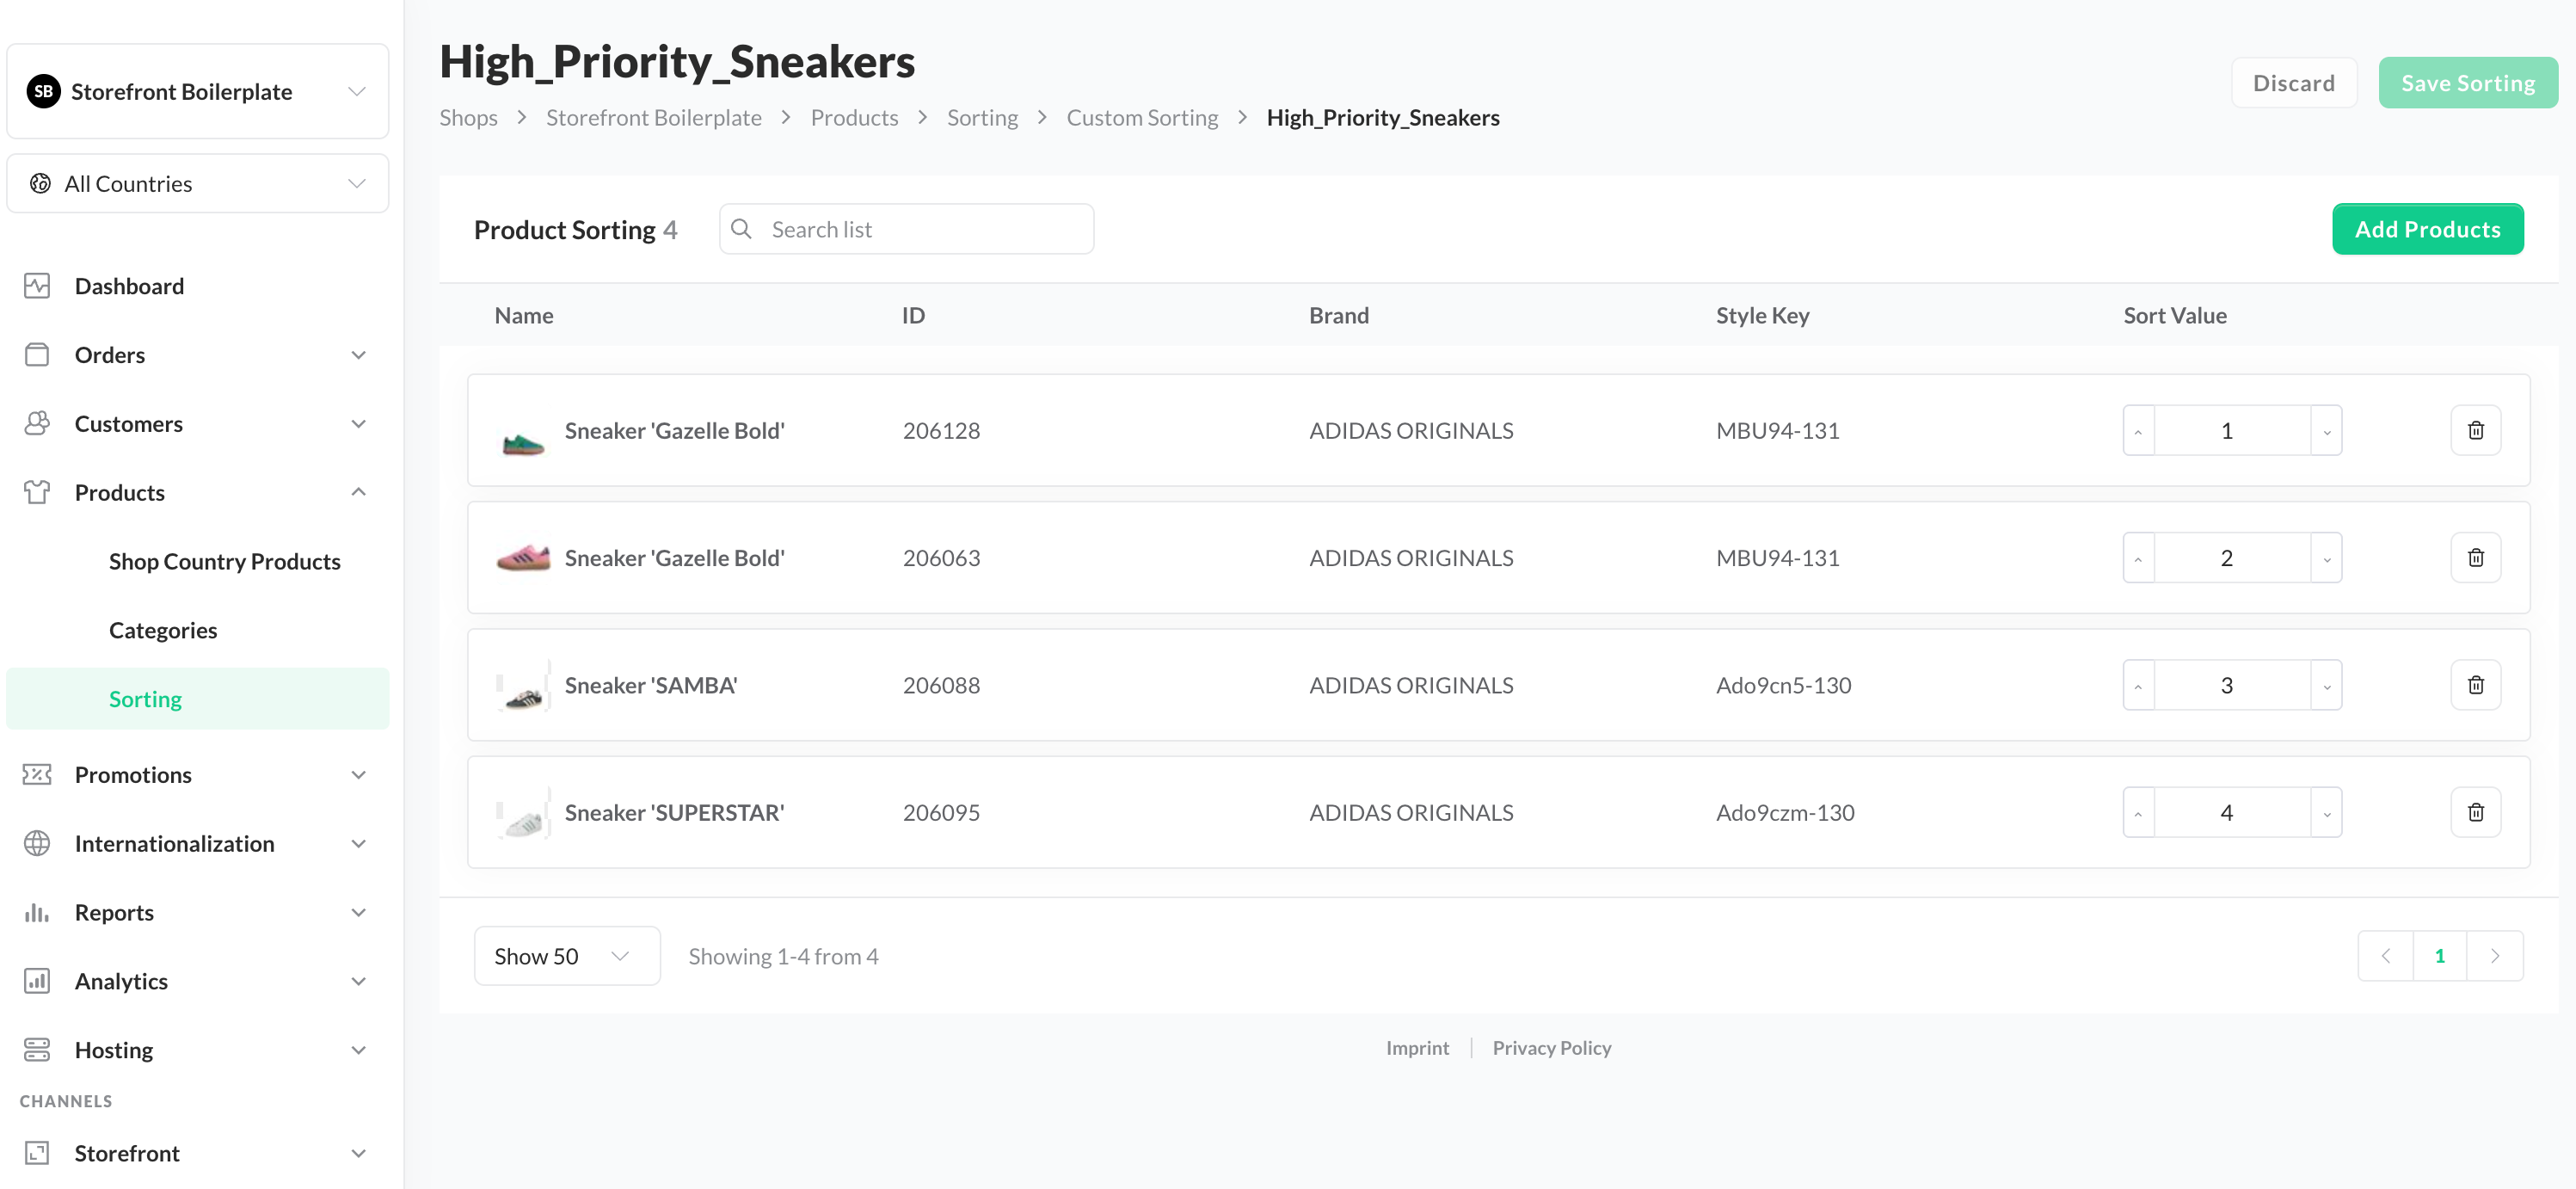Click the search magnifier icon in Search list
Viewport: 2576px width, 1189px height.
pyautogui.click(x=741, y=229)
